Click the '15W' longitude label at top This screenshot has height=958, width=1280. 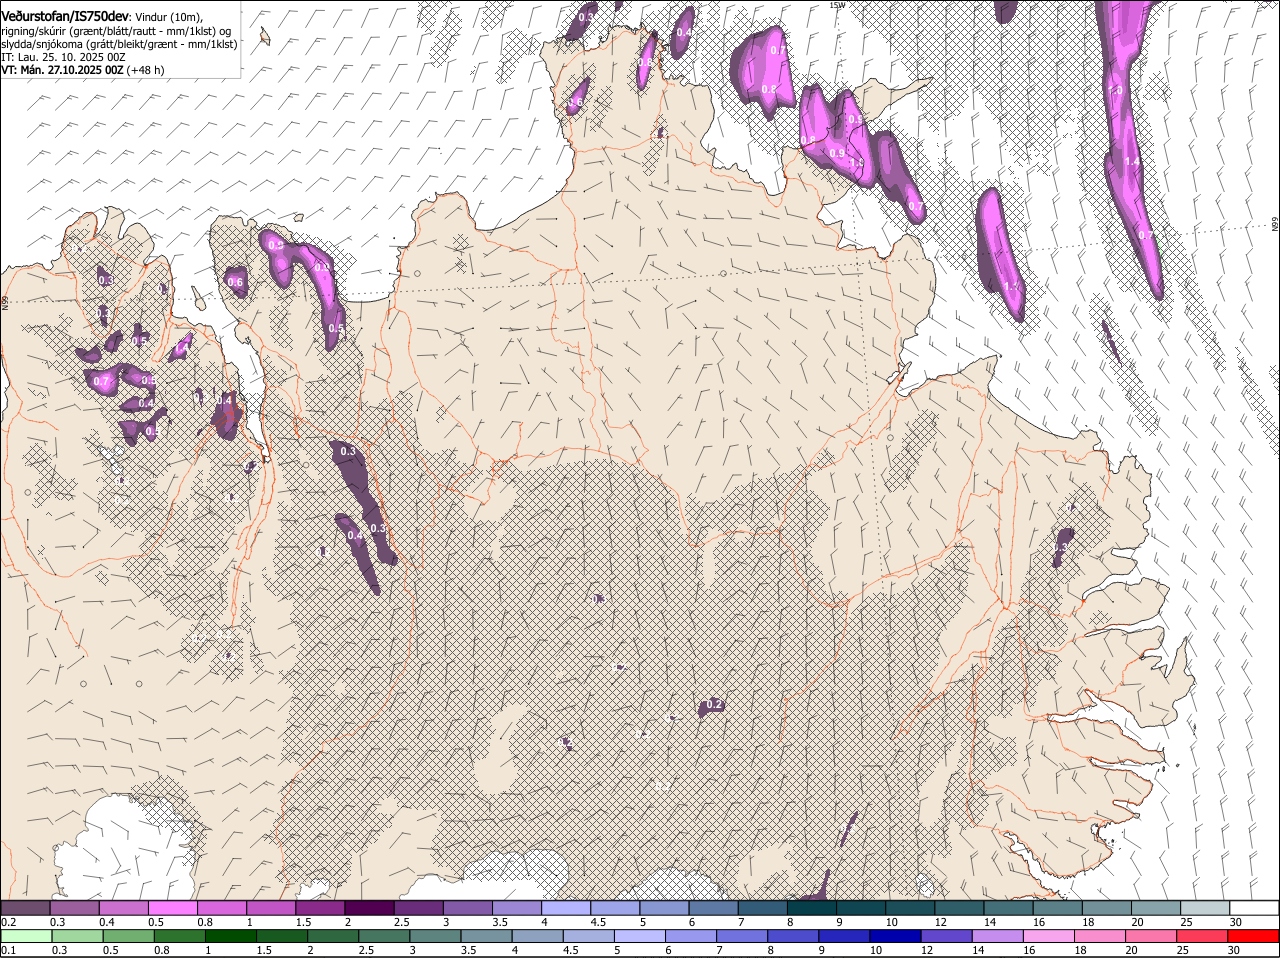coord(837,5)
